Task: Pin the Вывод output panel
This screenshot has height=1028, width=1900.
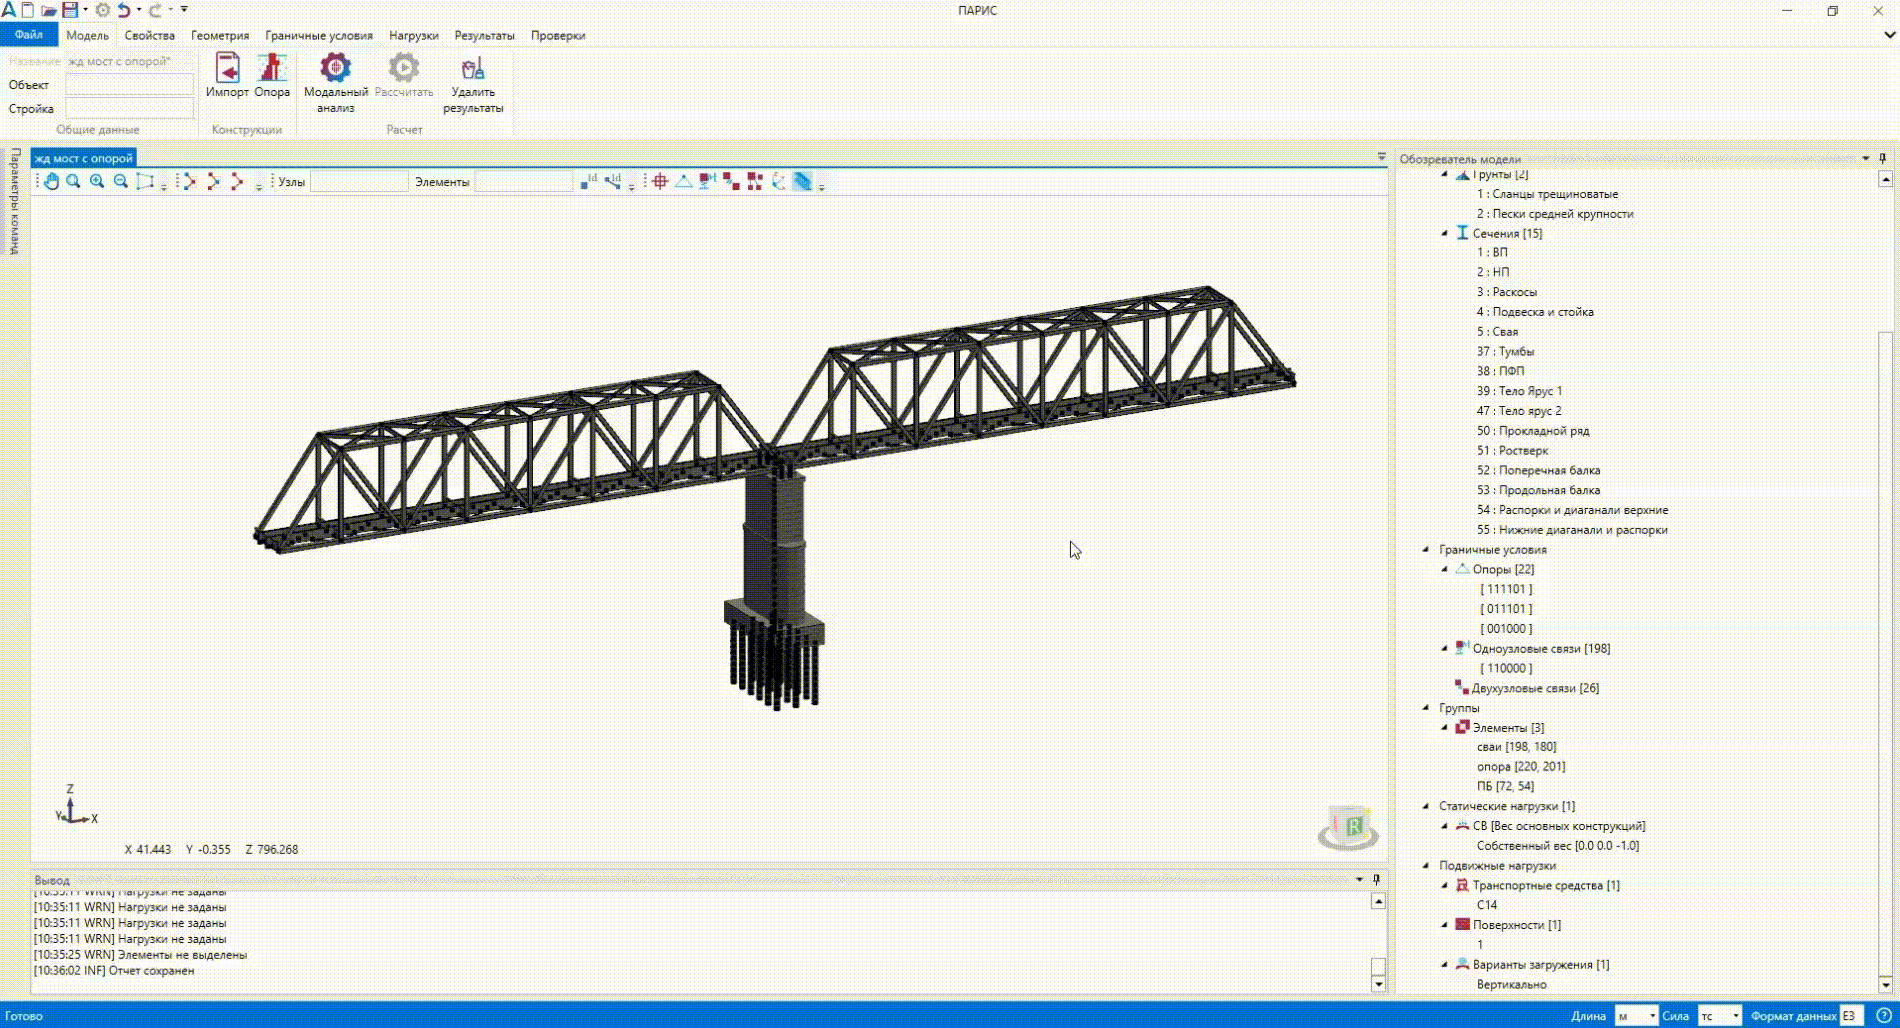Action: 1376,879
